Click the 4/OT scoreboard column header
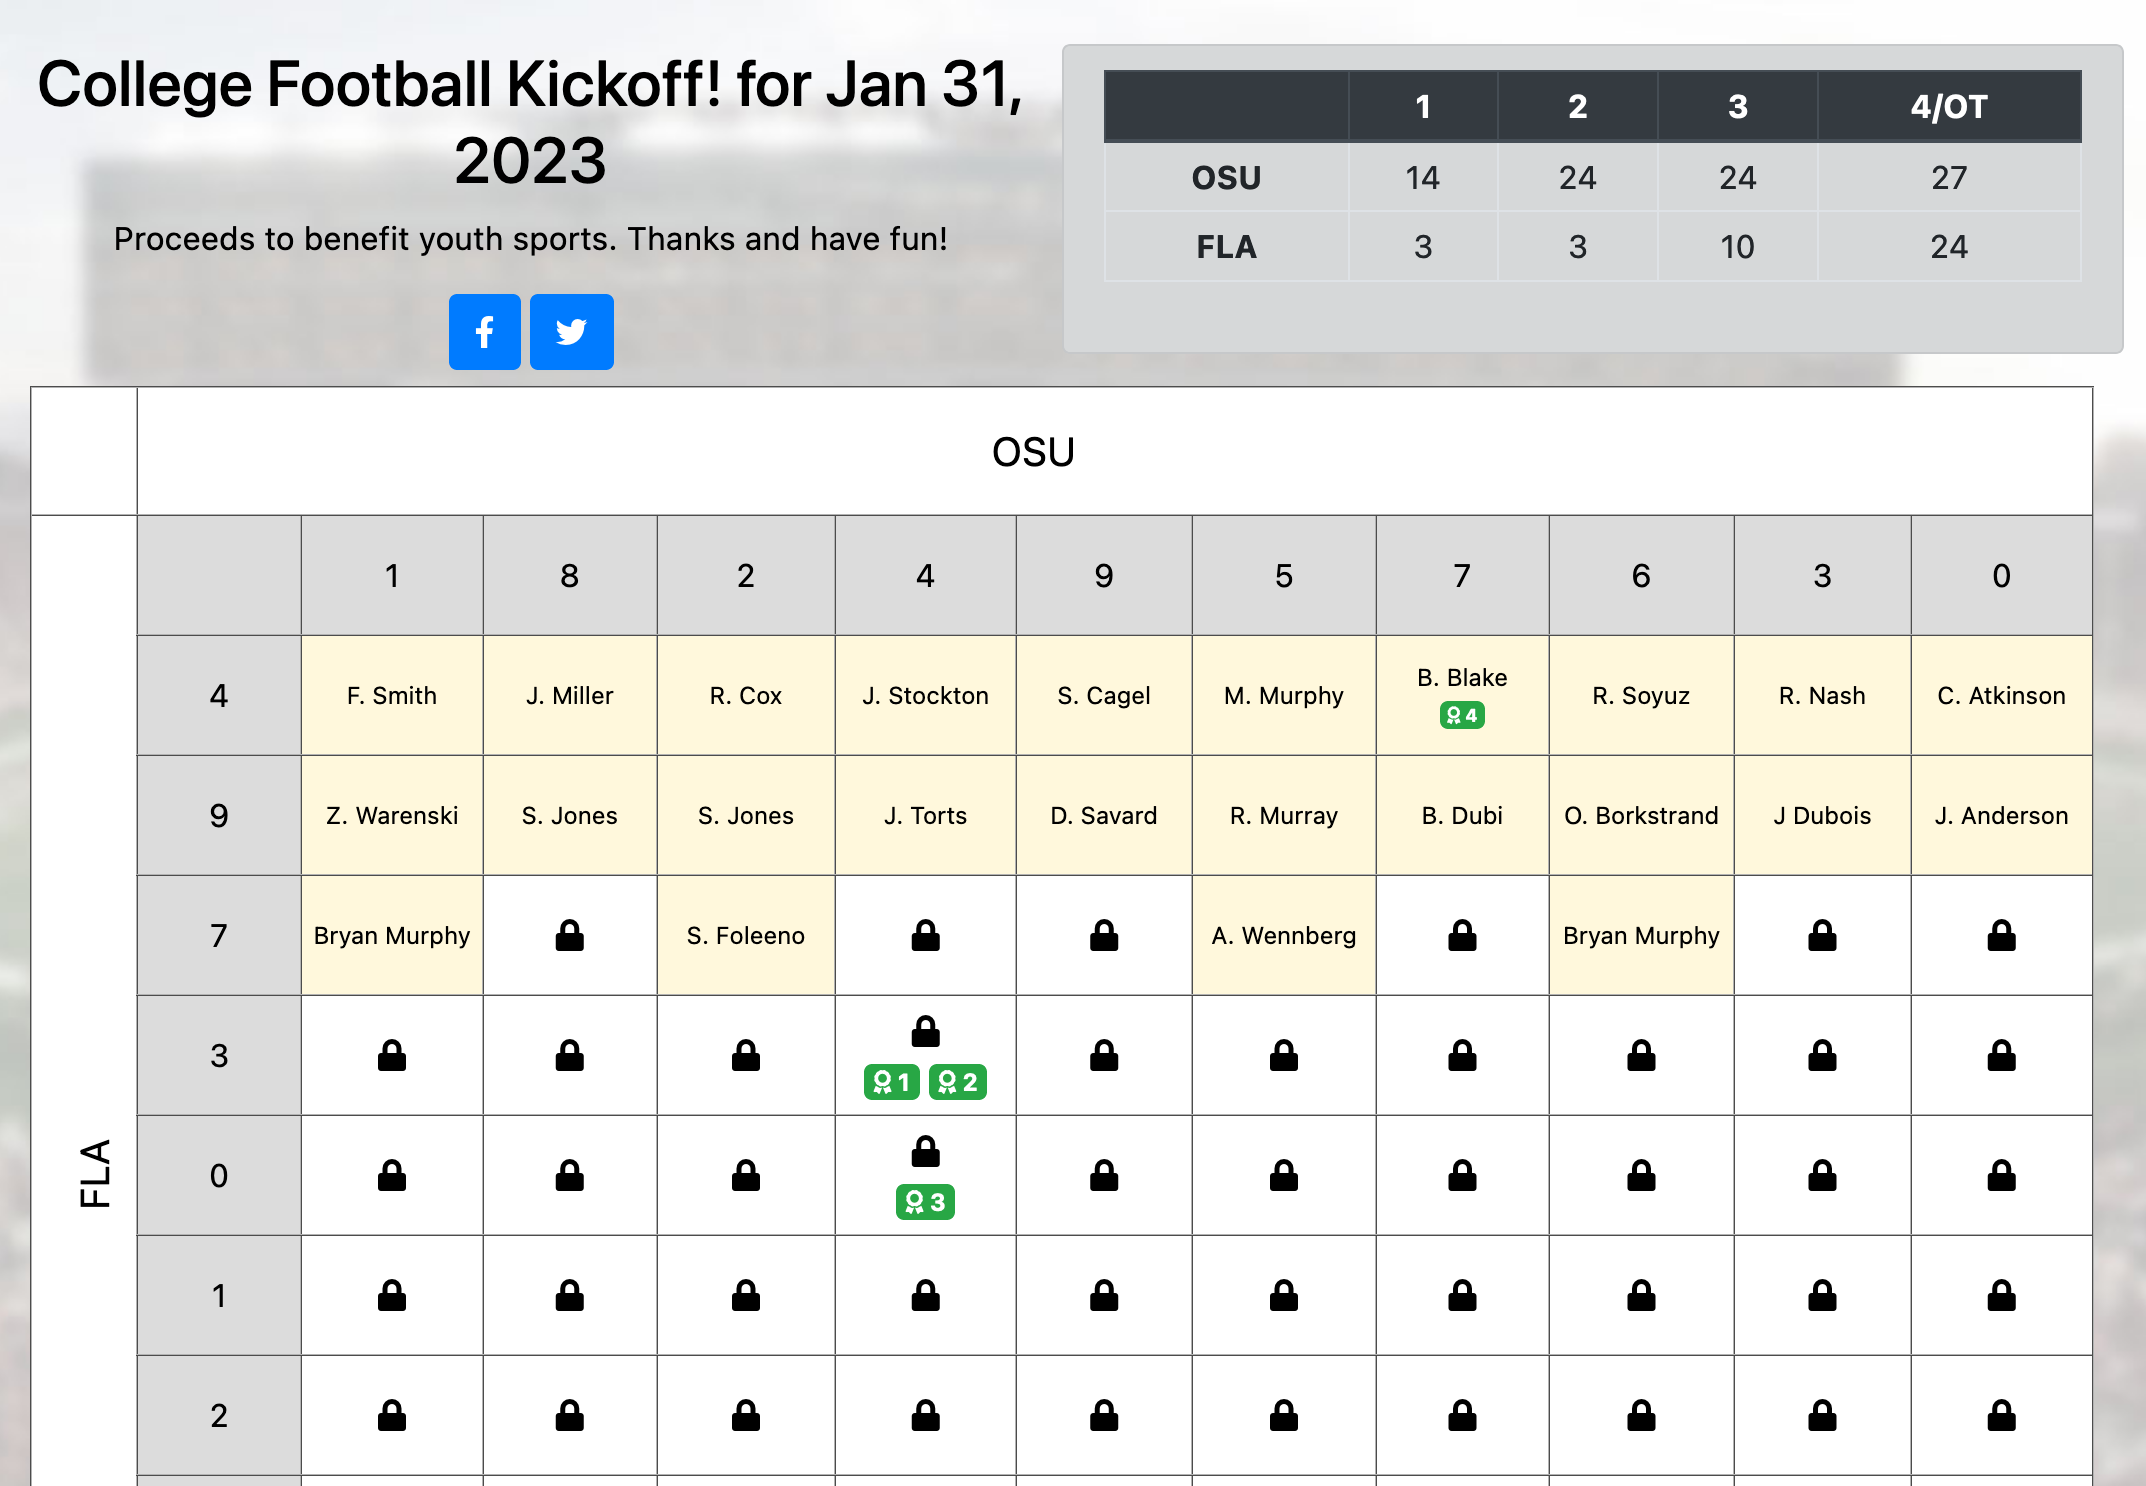 coord(1949,106)
